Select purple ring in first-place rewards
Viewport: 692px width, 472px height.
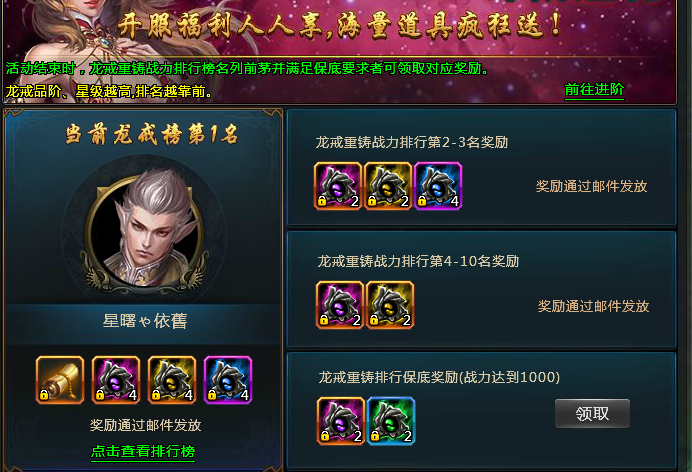pyautogui.click(x=116, y=380)
